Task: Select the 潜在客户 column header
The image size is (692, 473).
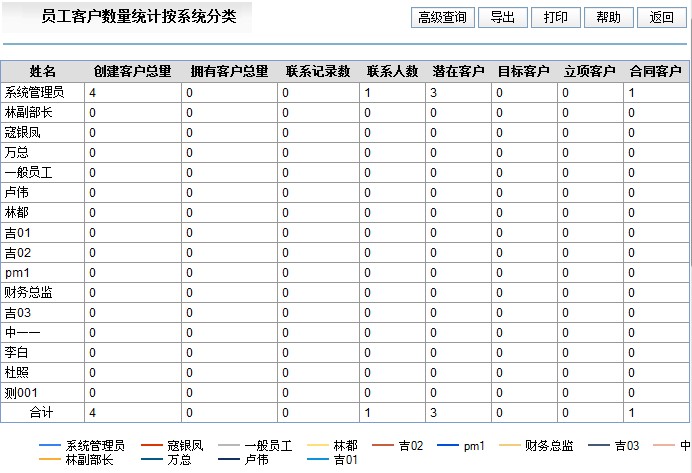Action: point(459,72)
